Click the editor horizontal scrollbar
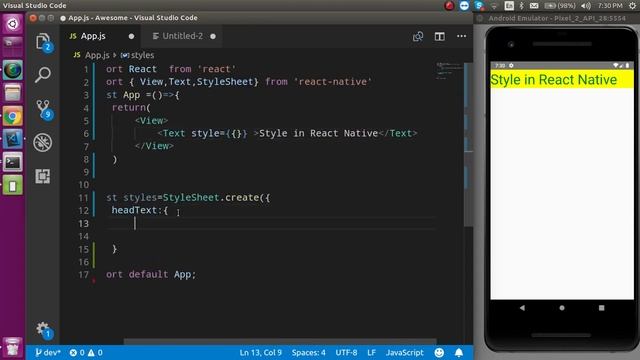The image size is (640, 360). (x=280, y=341)
